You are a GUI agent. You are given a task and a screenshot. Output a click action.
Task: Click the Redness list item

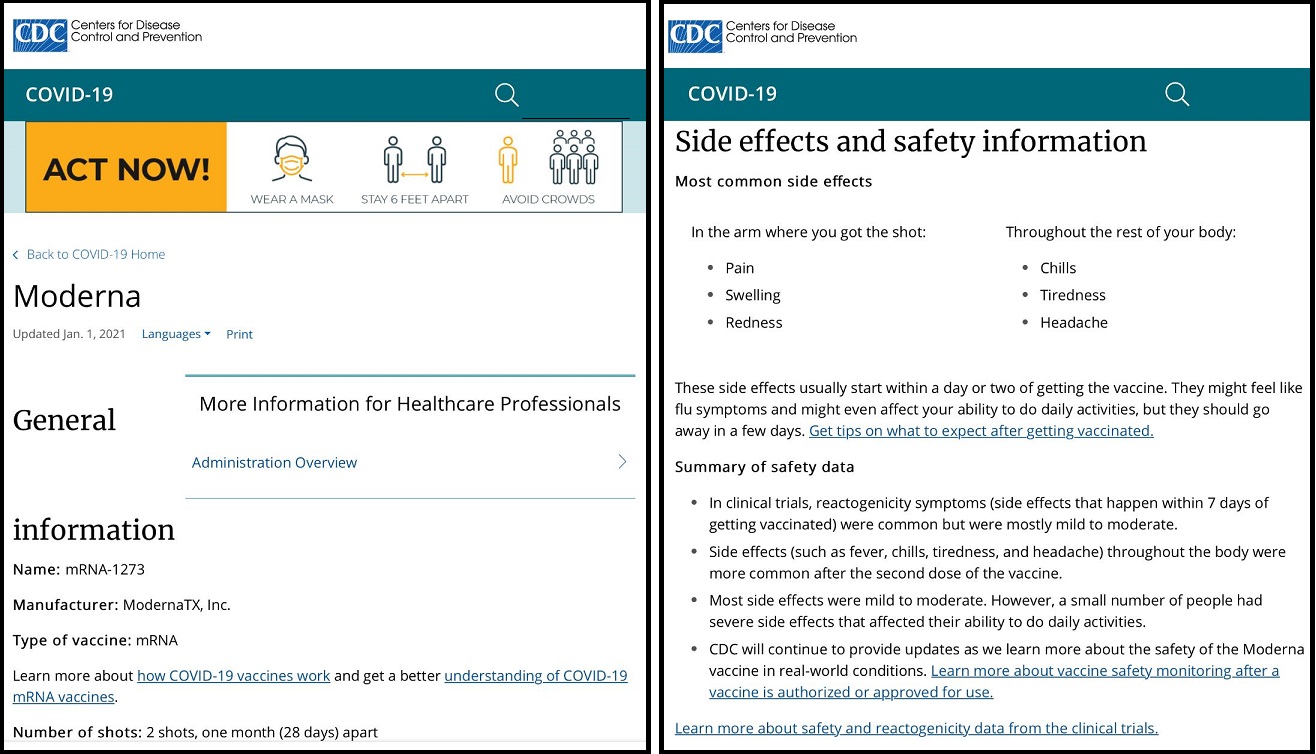click(754, 322)
